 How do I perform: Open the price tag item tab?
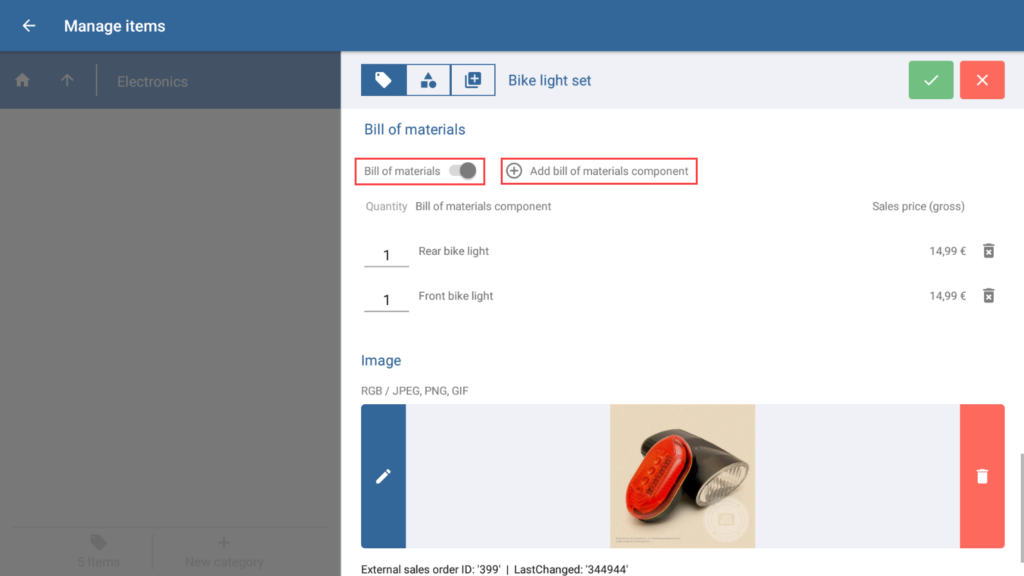(x=383, y=80)
